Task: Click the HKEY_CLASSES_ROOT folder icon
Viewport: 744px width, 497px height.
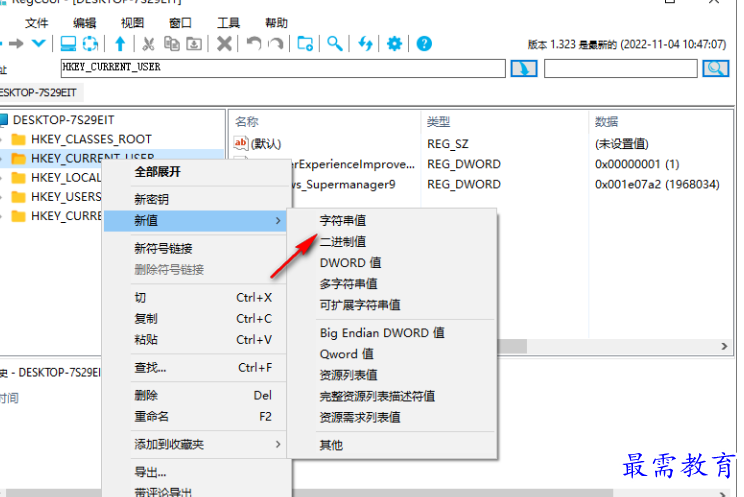Action: pos(19,139)
